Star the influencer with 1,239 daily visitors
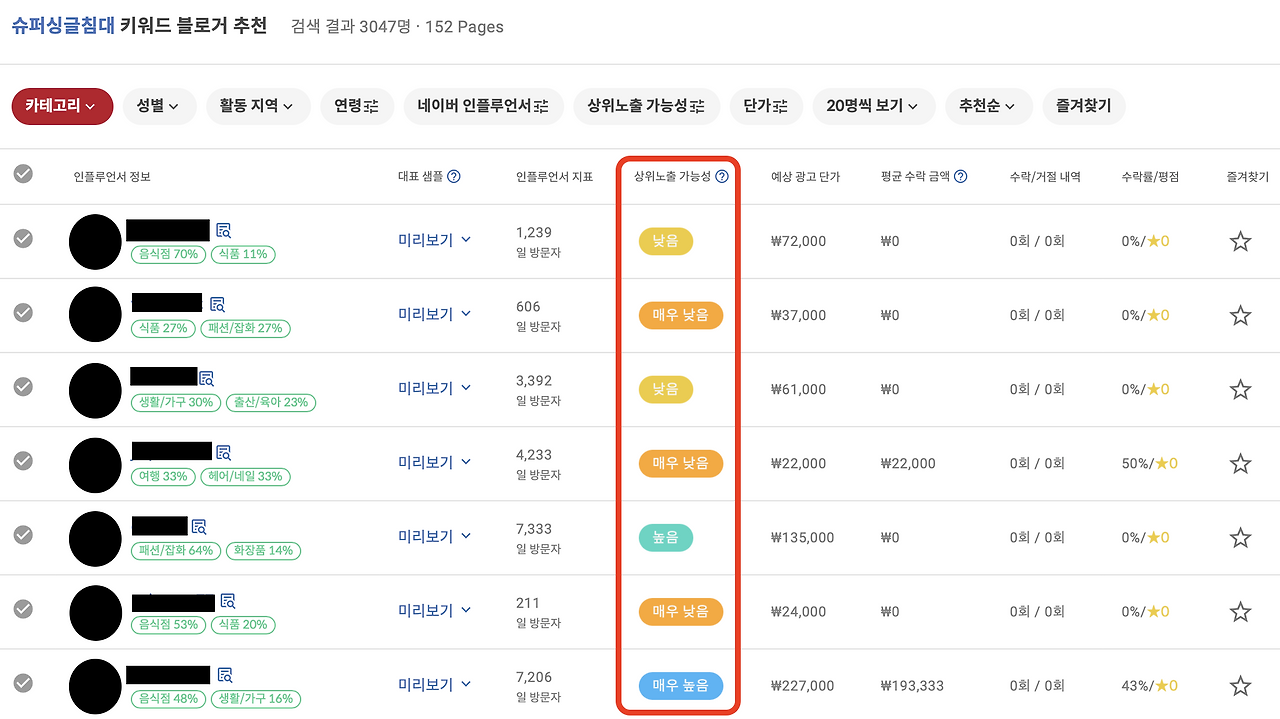Image resolution: width=1280 pixels, height=719 pixels. coord(1240,241)
